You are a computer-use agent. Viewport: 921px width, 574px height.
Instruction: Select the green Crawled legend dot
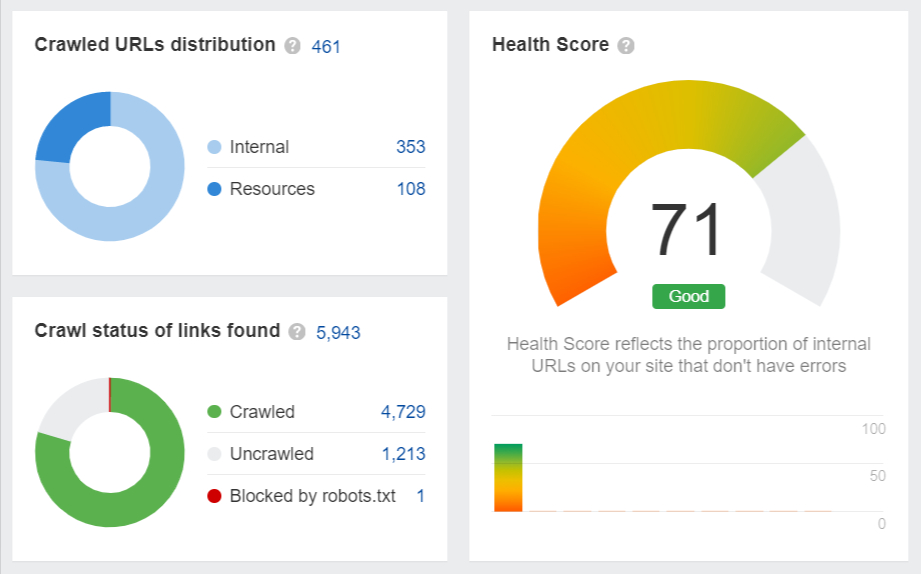[x=214, y=412]
